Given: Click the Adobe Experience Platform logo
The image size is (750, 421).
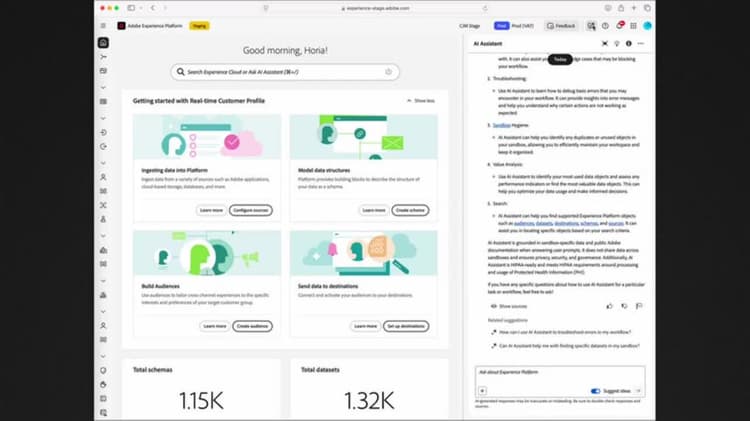Looking at the screenshot, I should [121, 26].
